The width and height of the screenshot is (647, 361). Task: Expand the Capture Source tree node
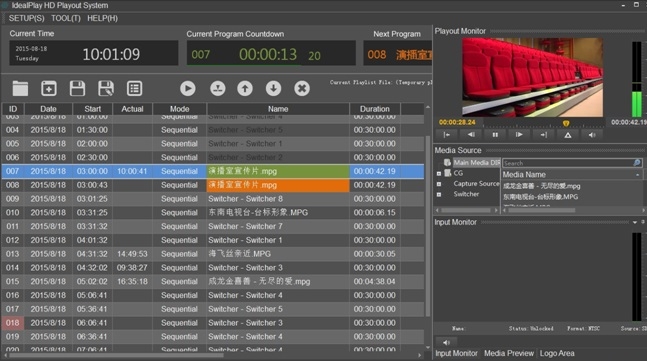pos(439,184)
